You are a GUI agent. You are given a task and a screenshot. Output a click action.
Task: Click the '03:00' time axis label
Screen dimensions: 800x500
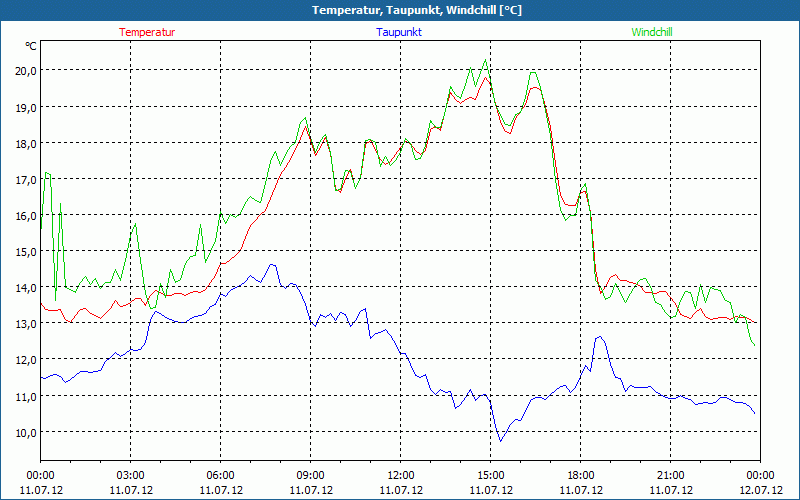coord(131,476)
